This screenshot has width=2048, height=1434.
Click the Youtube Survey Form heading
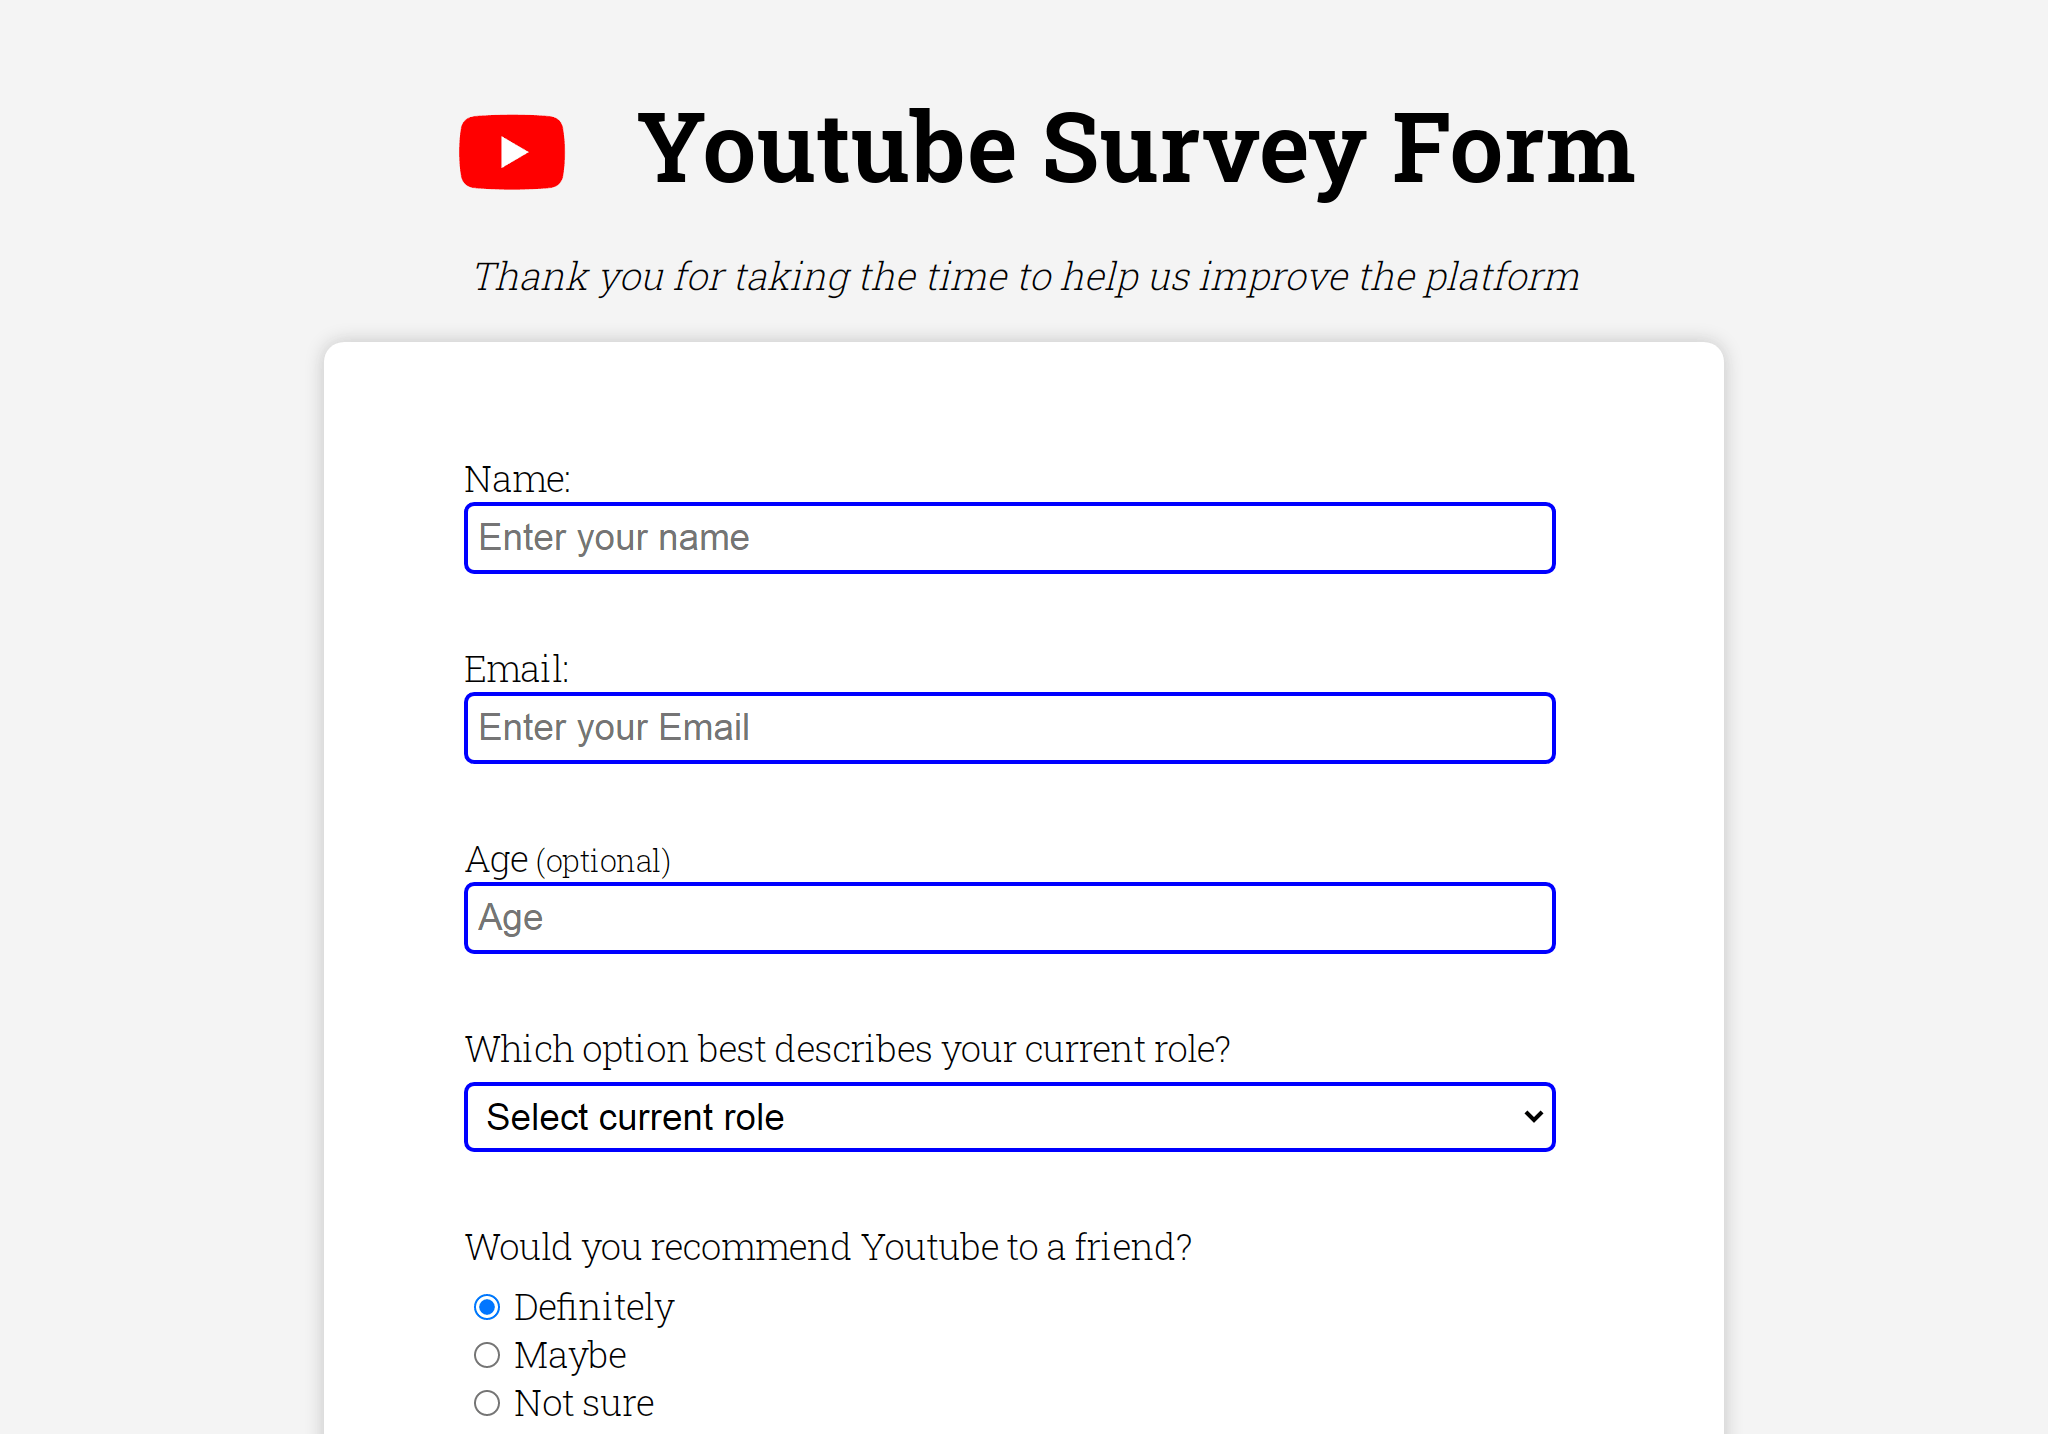click(x=1135, y=150)
